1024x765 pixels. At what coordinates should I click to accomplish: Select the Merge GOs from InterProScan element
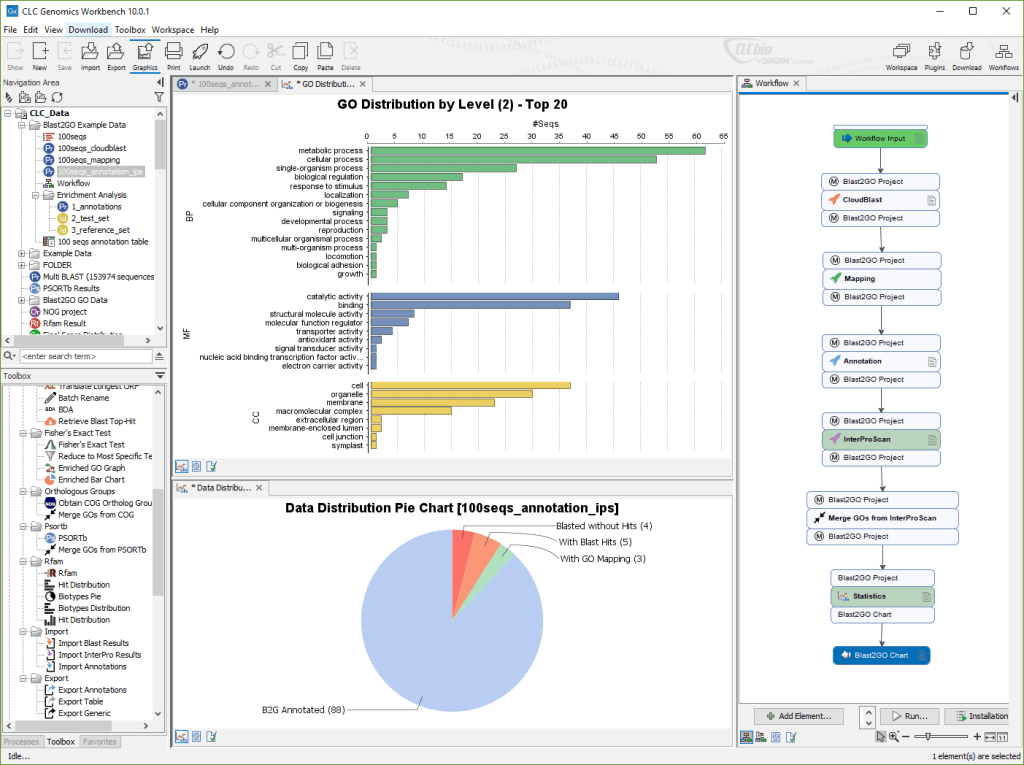point(882,518)
